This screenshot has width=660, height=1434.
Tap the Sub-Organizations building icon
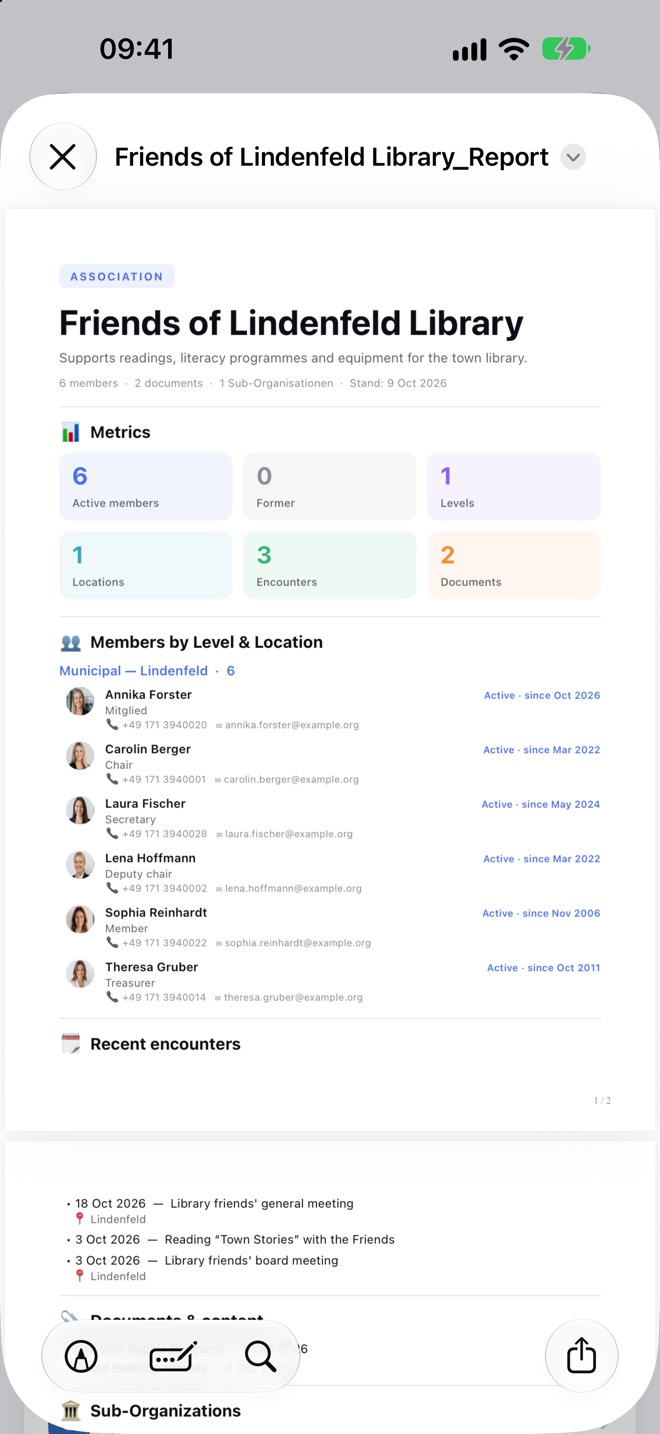pos(70,1411)
